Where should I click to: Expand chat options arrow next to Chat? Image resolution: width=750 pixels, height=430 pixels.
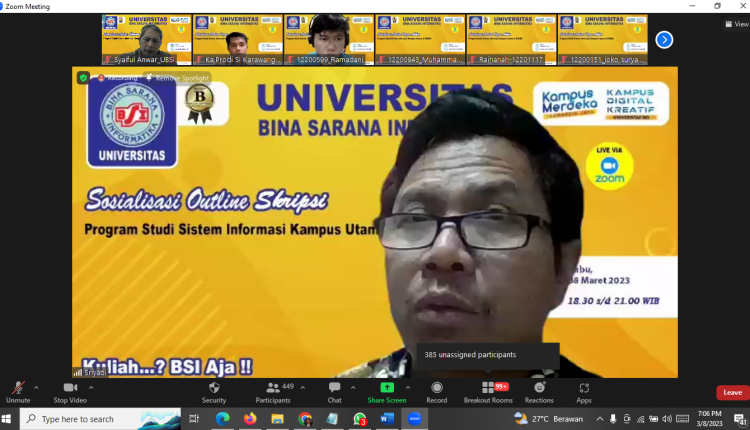click(353, 388)
